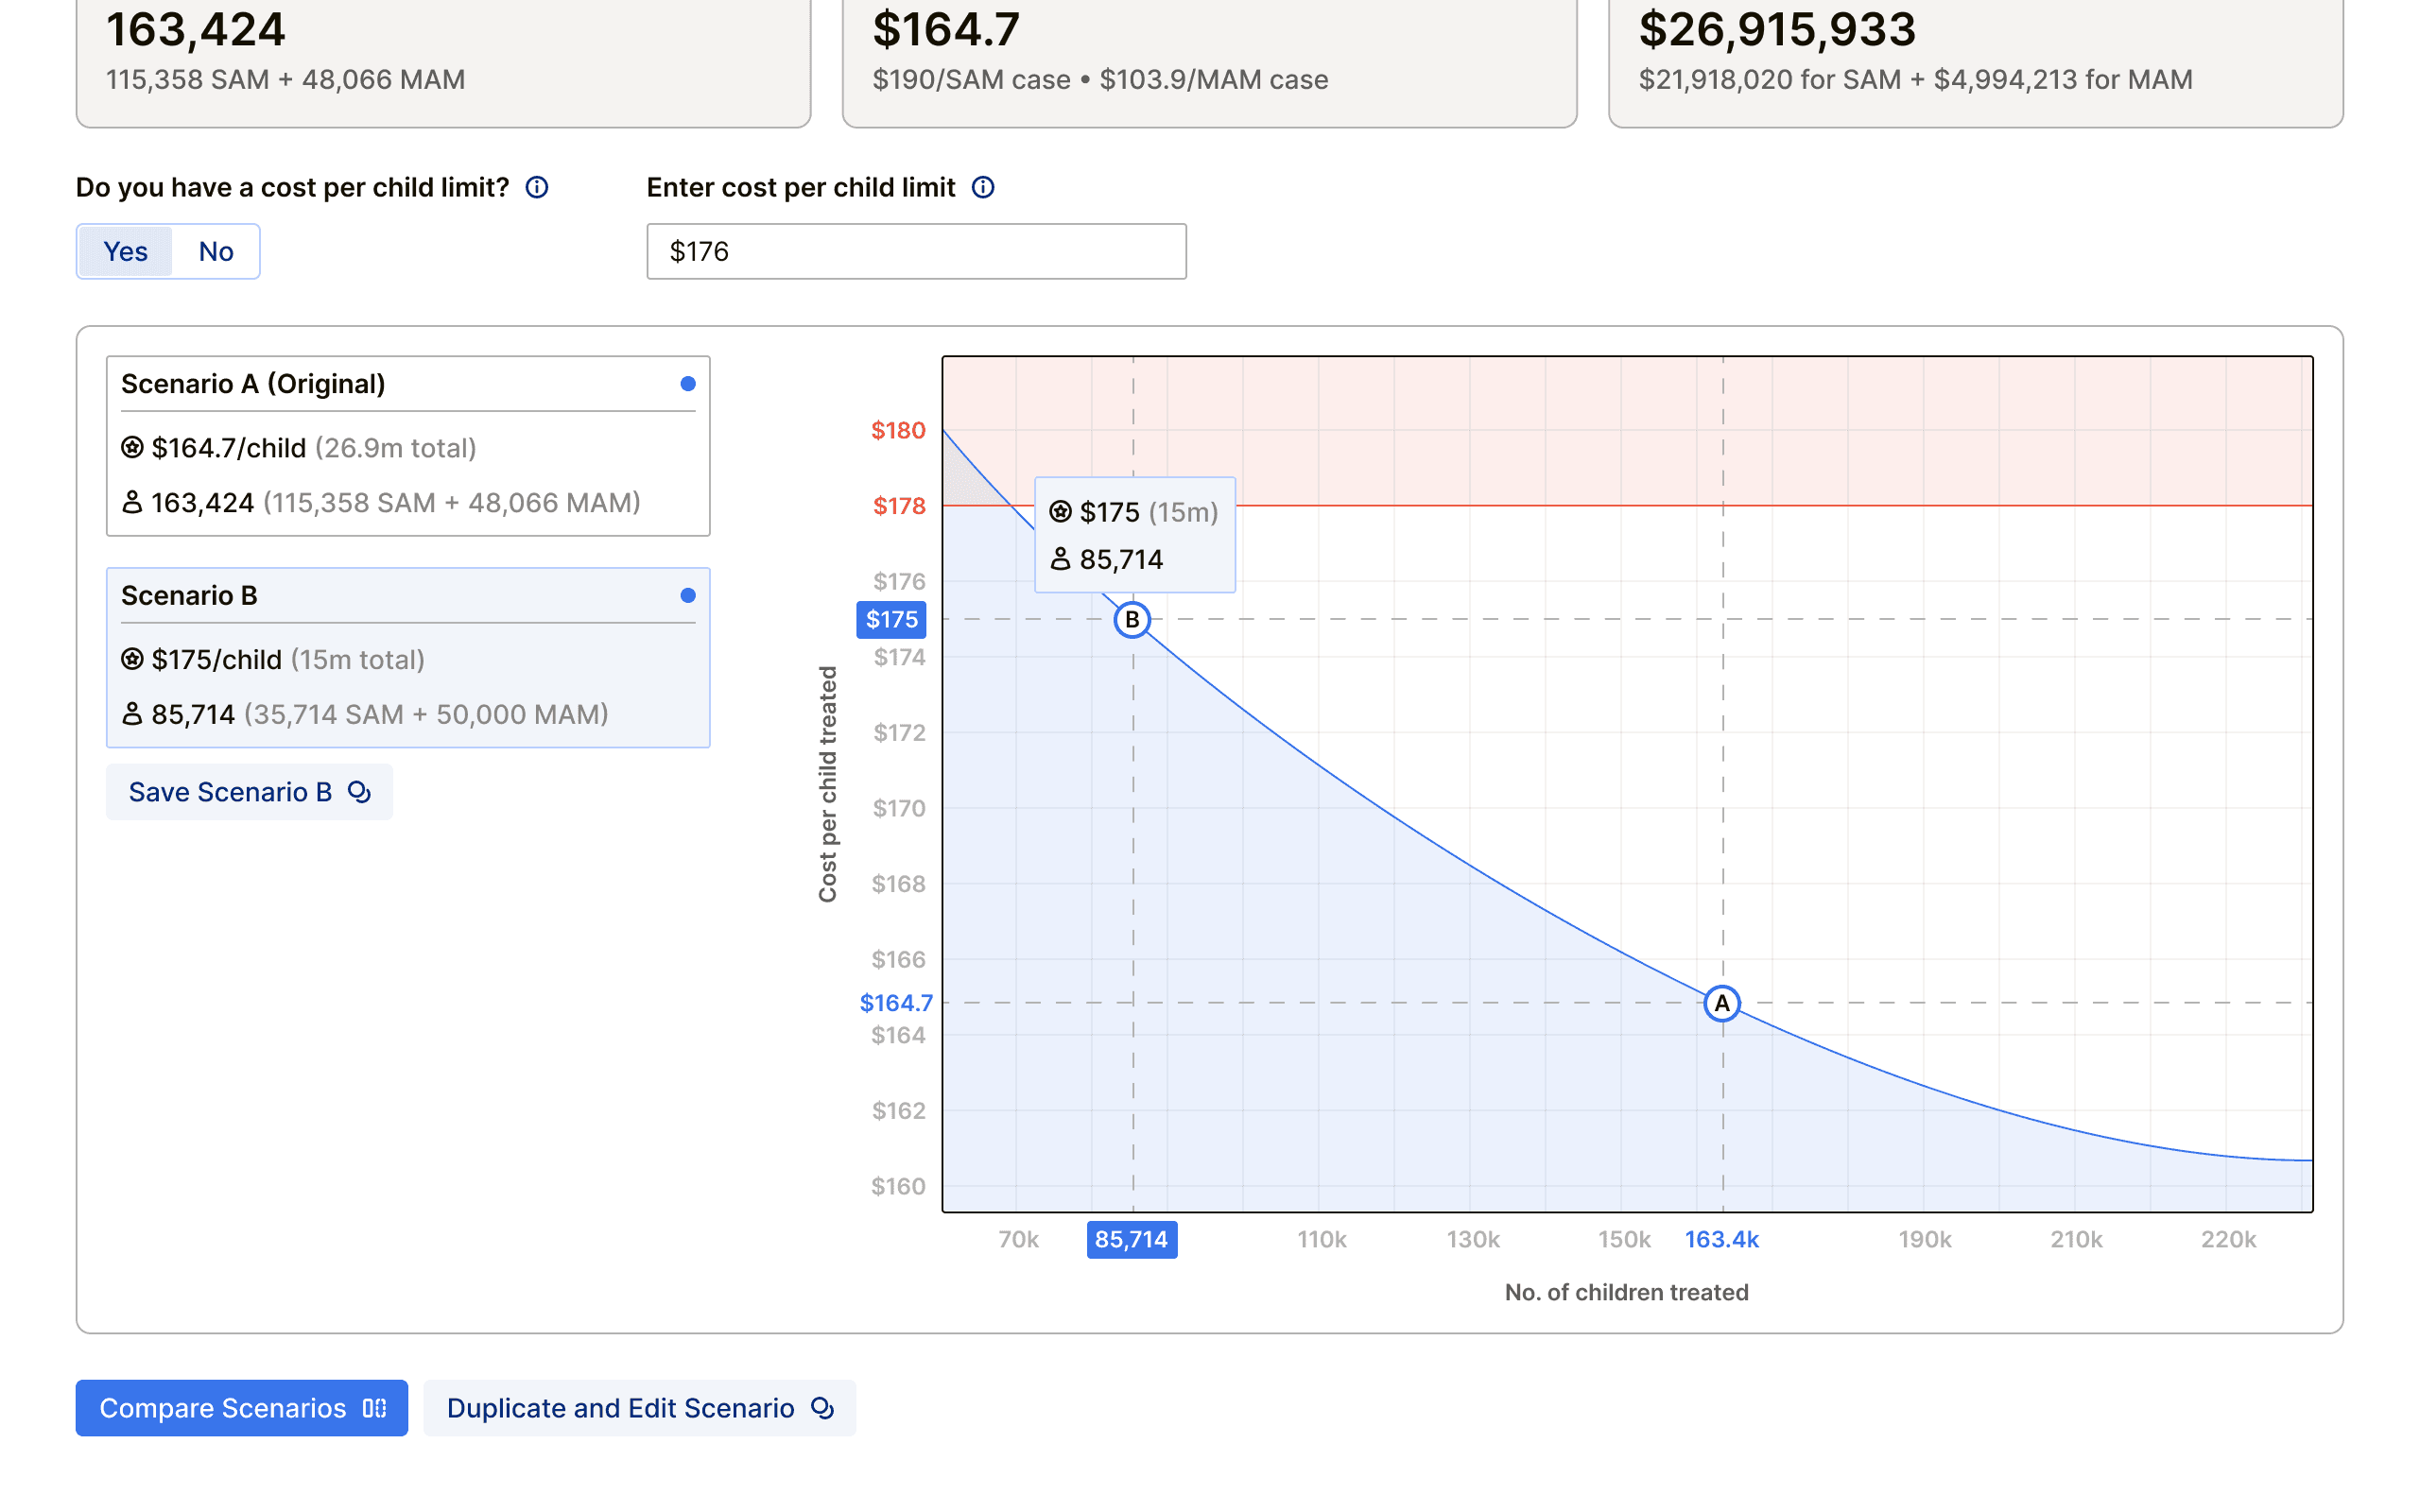Open Compare Scenarios

click(x=242, y=1408)
